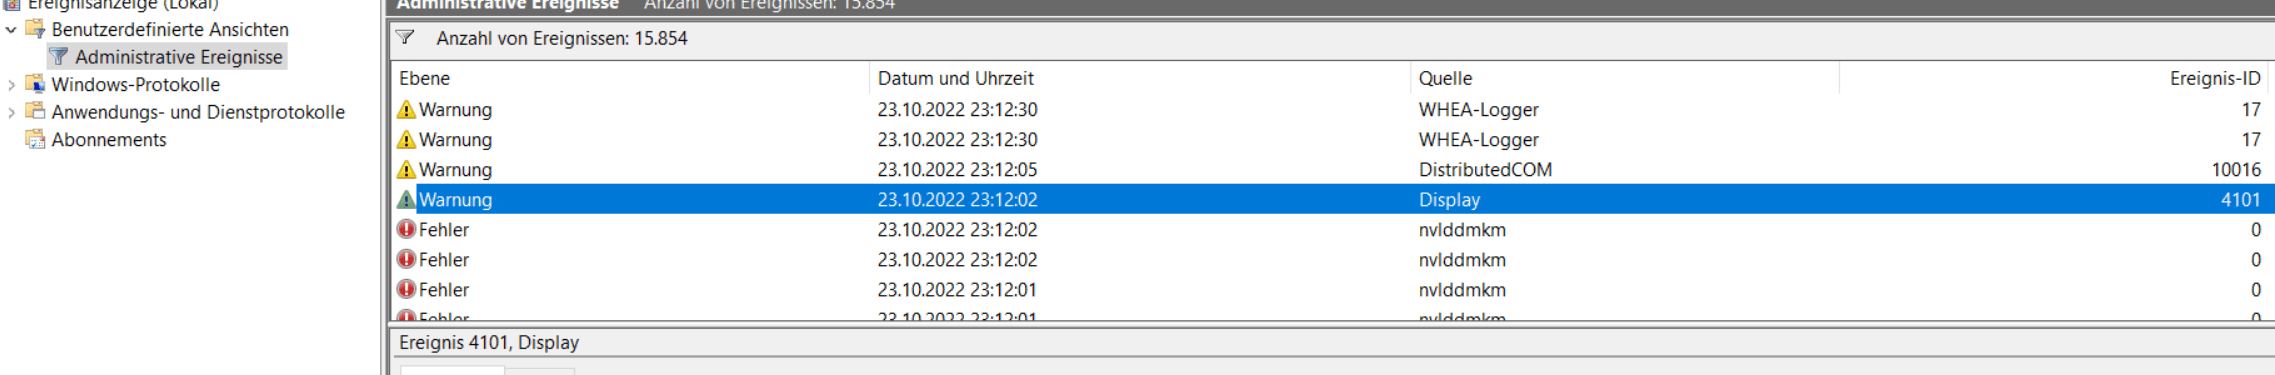Expand the Anwendungs- und Dienstprotokolle node
2275x375 pixels.
tap(11, 113)
